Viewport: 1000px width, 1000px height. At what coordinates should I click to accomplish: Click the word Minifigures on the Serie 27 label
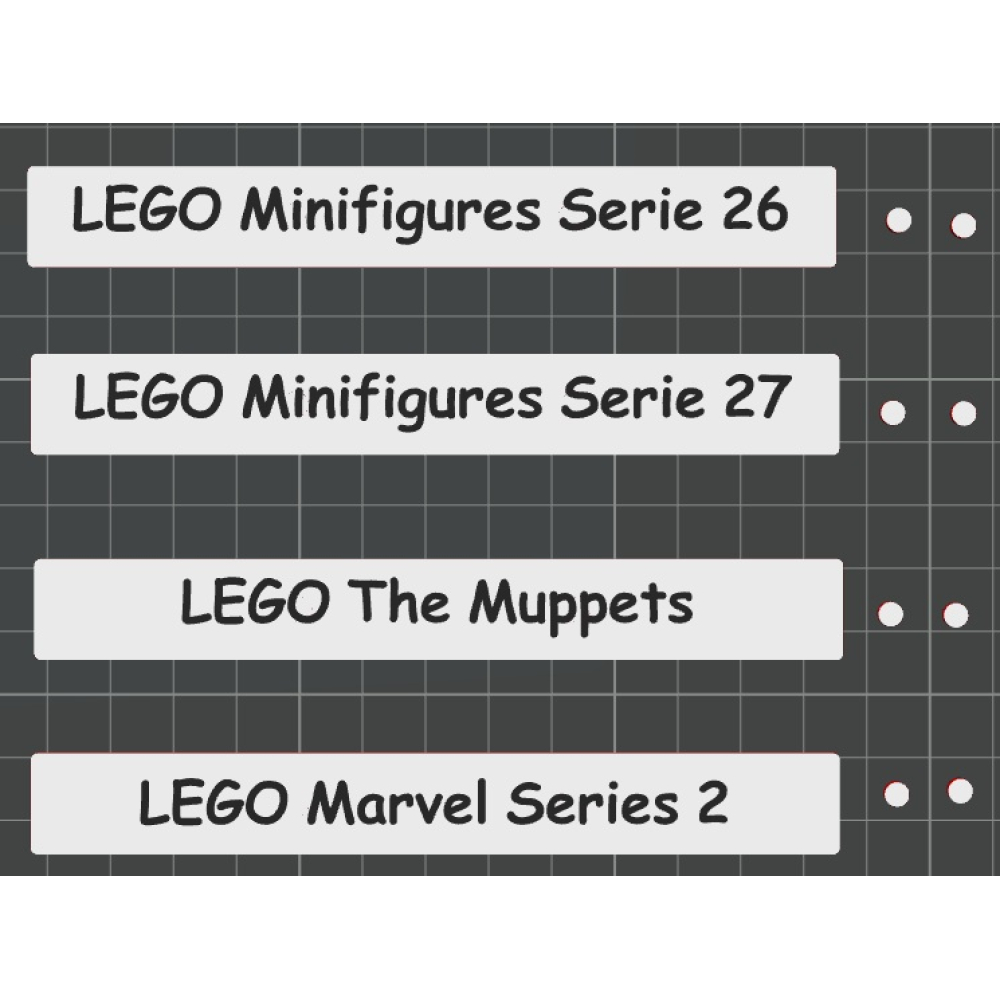393,400
